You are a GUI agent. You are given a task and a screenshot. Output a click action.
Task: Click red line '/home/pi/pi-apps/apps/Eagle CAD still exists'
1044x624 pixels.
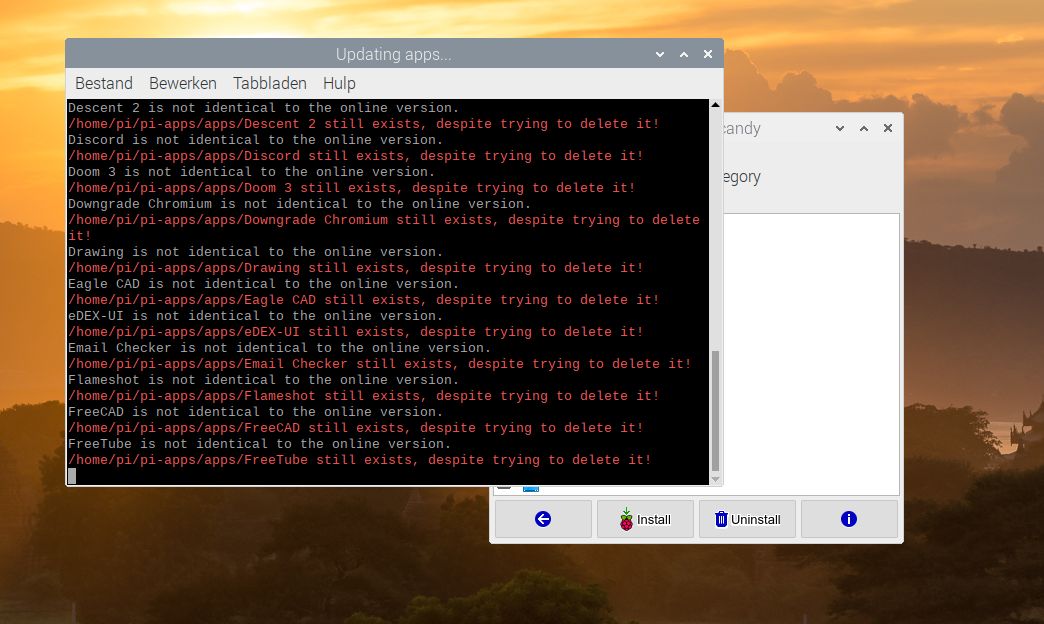[x=364, y=300]
